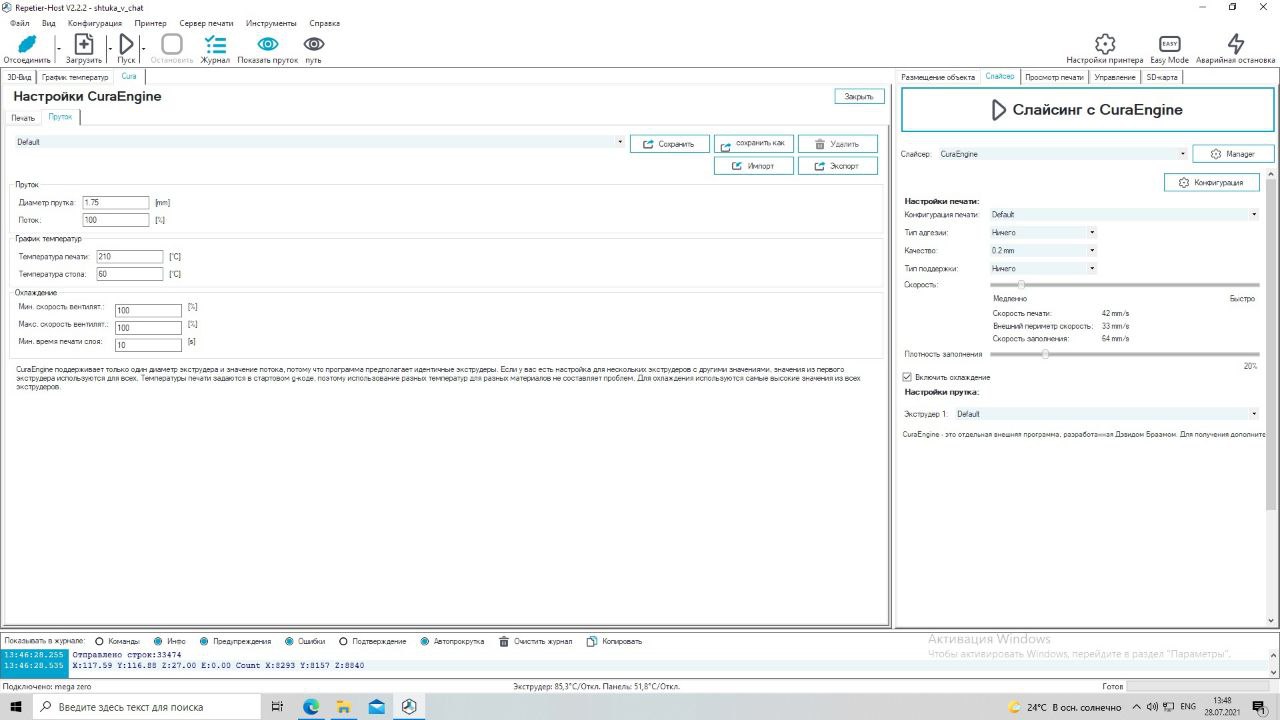Click the Загрузить file-load icon
Viewport: 1280px width, 720px height.
click(84, 44)
